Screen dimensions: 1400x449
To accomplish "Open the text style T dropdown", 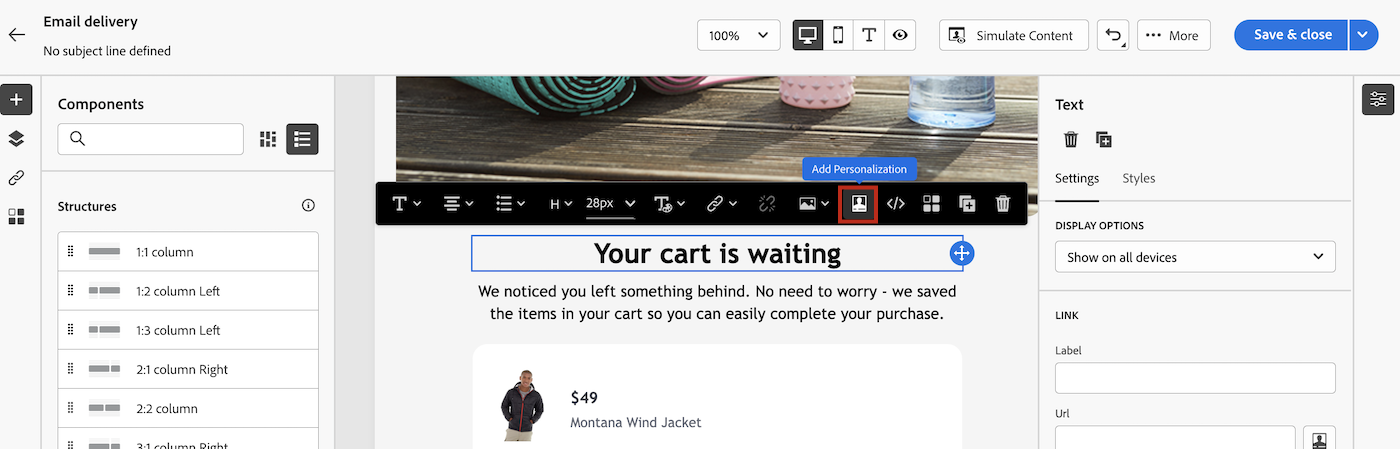I will [x=406, y=204].
